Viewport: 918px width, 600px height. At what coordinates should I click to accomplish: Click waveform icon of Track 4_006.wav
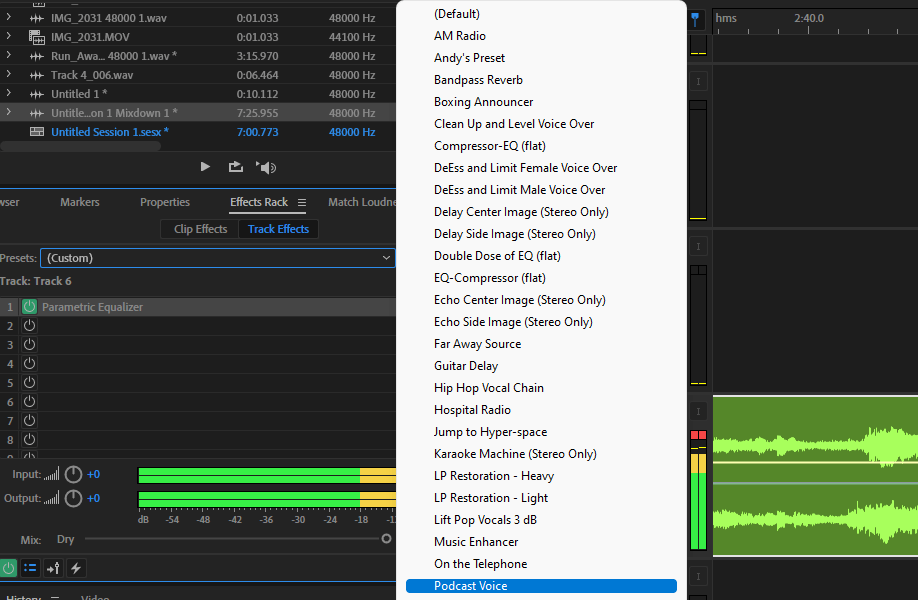pos(36,76)
